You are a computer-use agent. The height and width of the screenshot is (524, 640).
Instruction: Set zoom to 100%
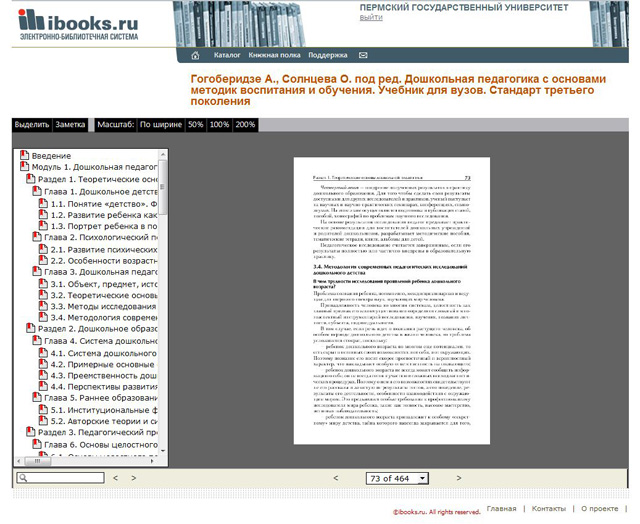click(219, 124)
